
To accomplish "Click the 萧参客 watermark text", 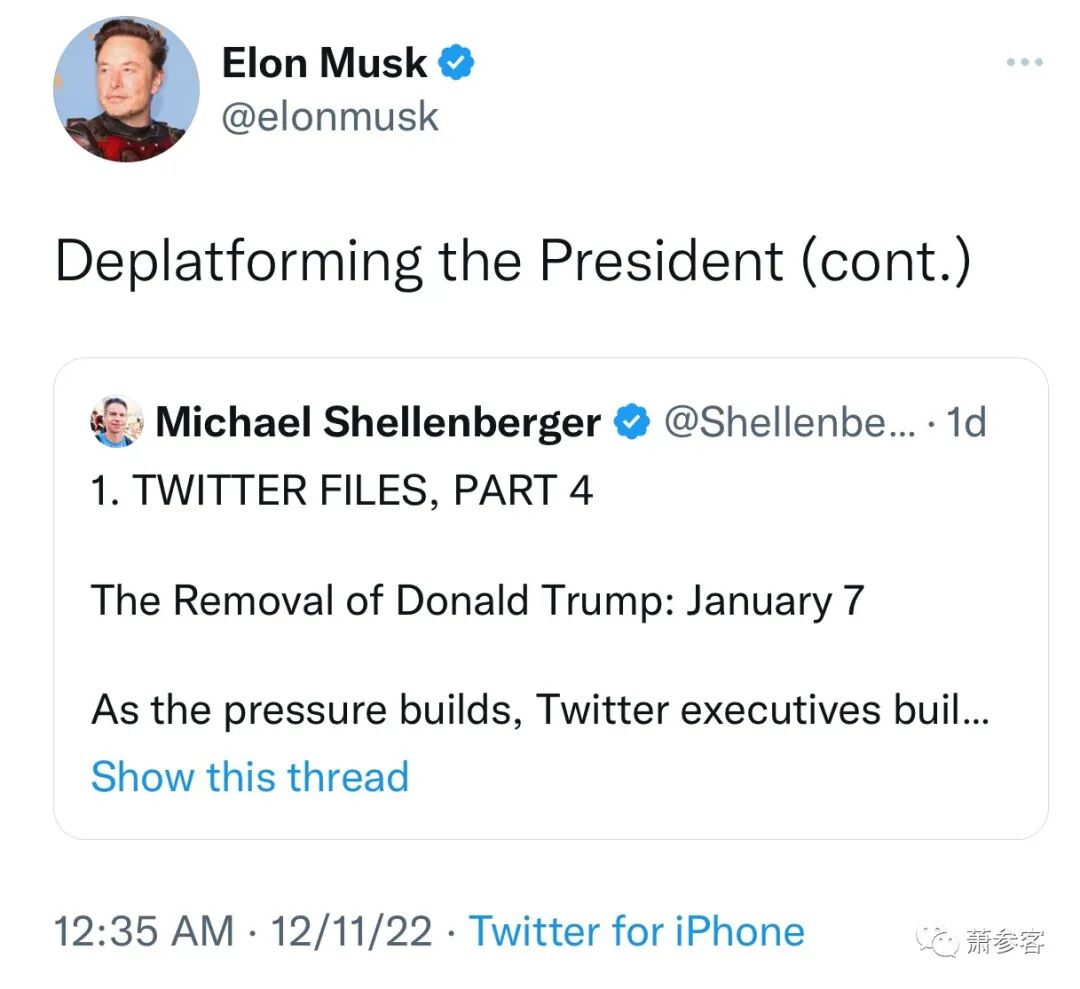I will click(x=1004, y=942).
